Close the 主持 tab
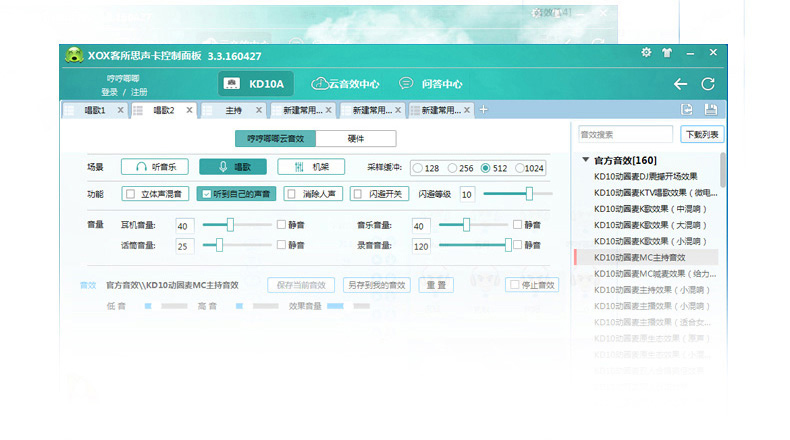 (x=259, y=110)
